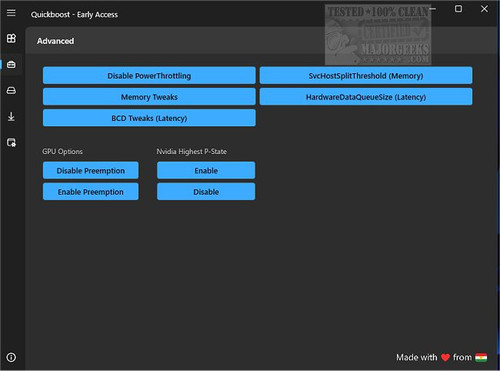
Task: Enable Nvidia Highest P-State
Action: [206, 170]
